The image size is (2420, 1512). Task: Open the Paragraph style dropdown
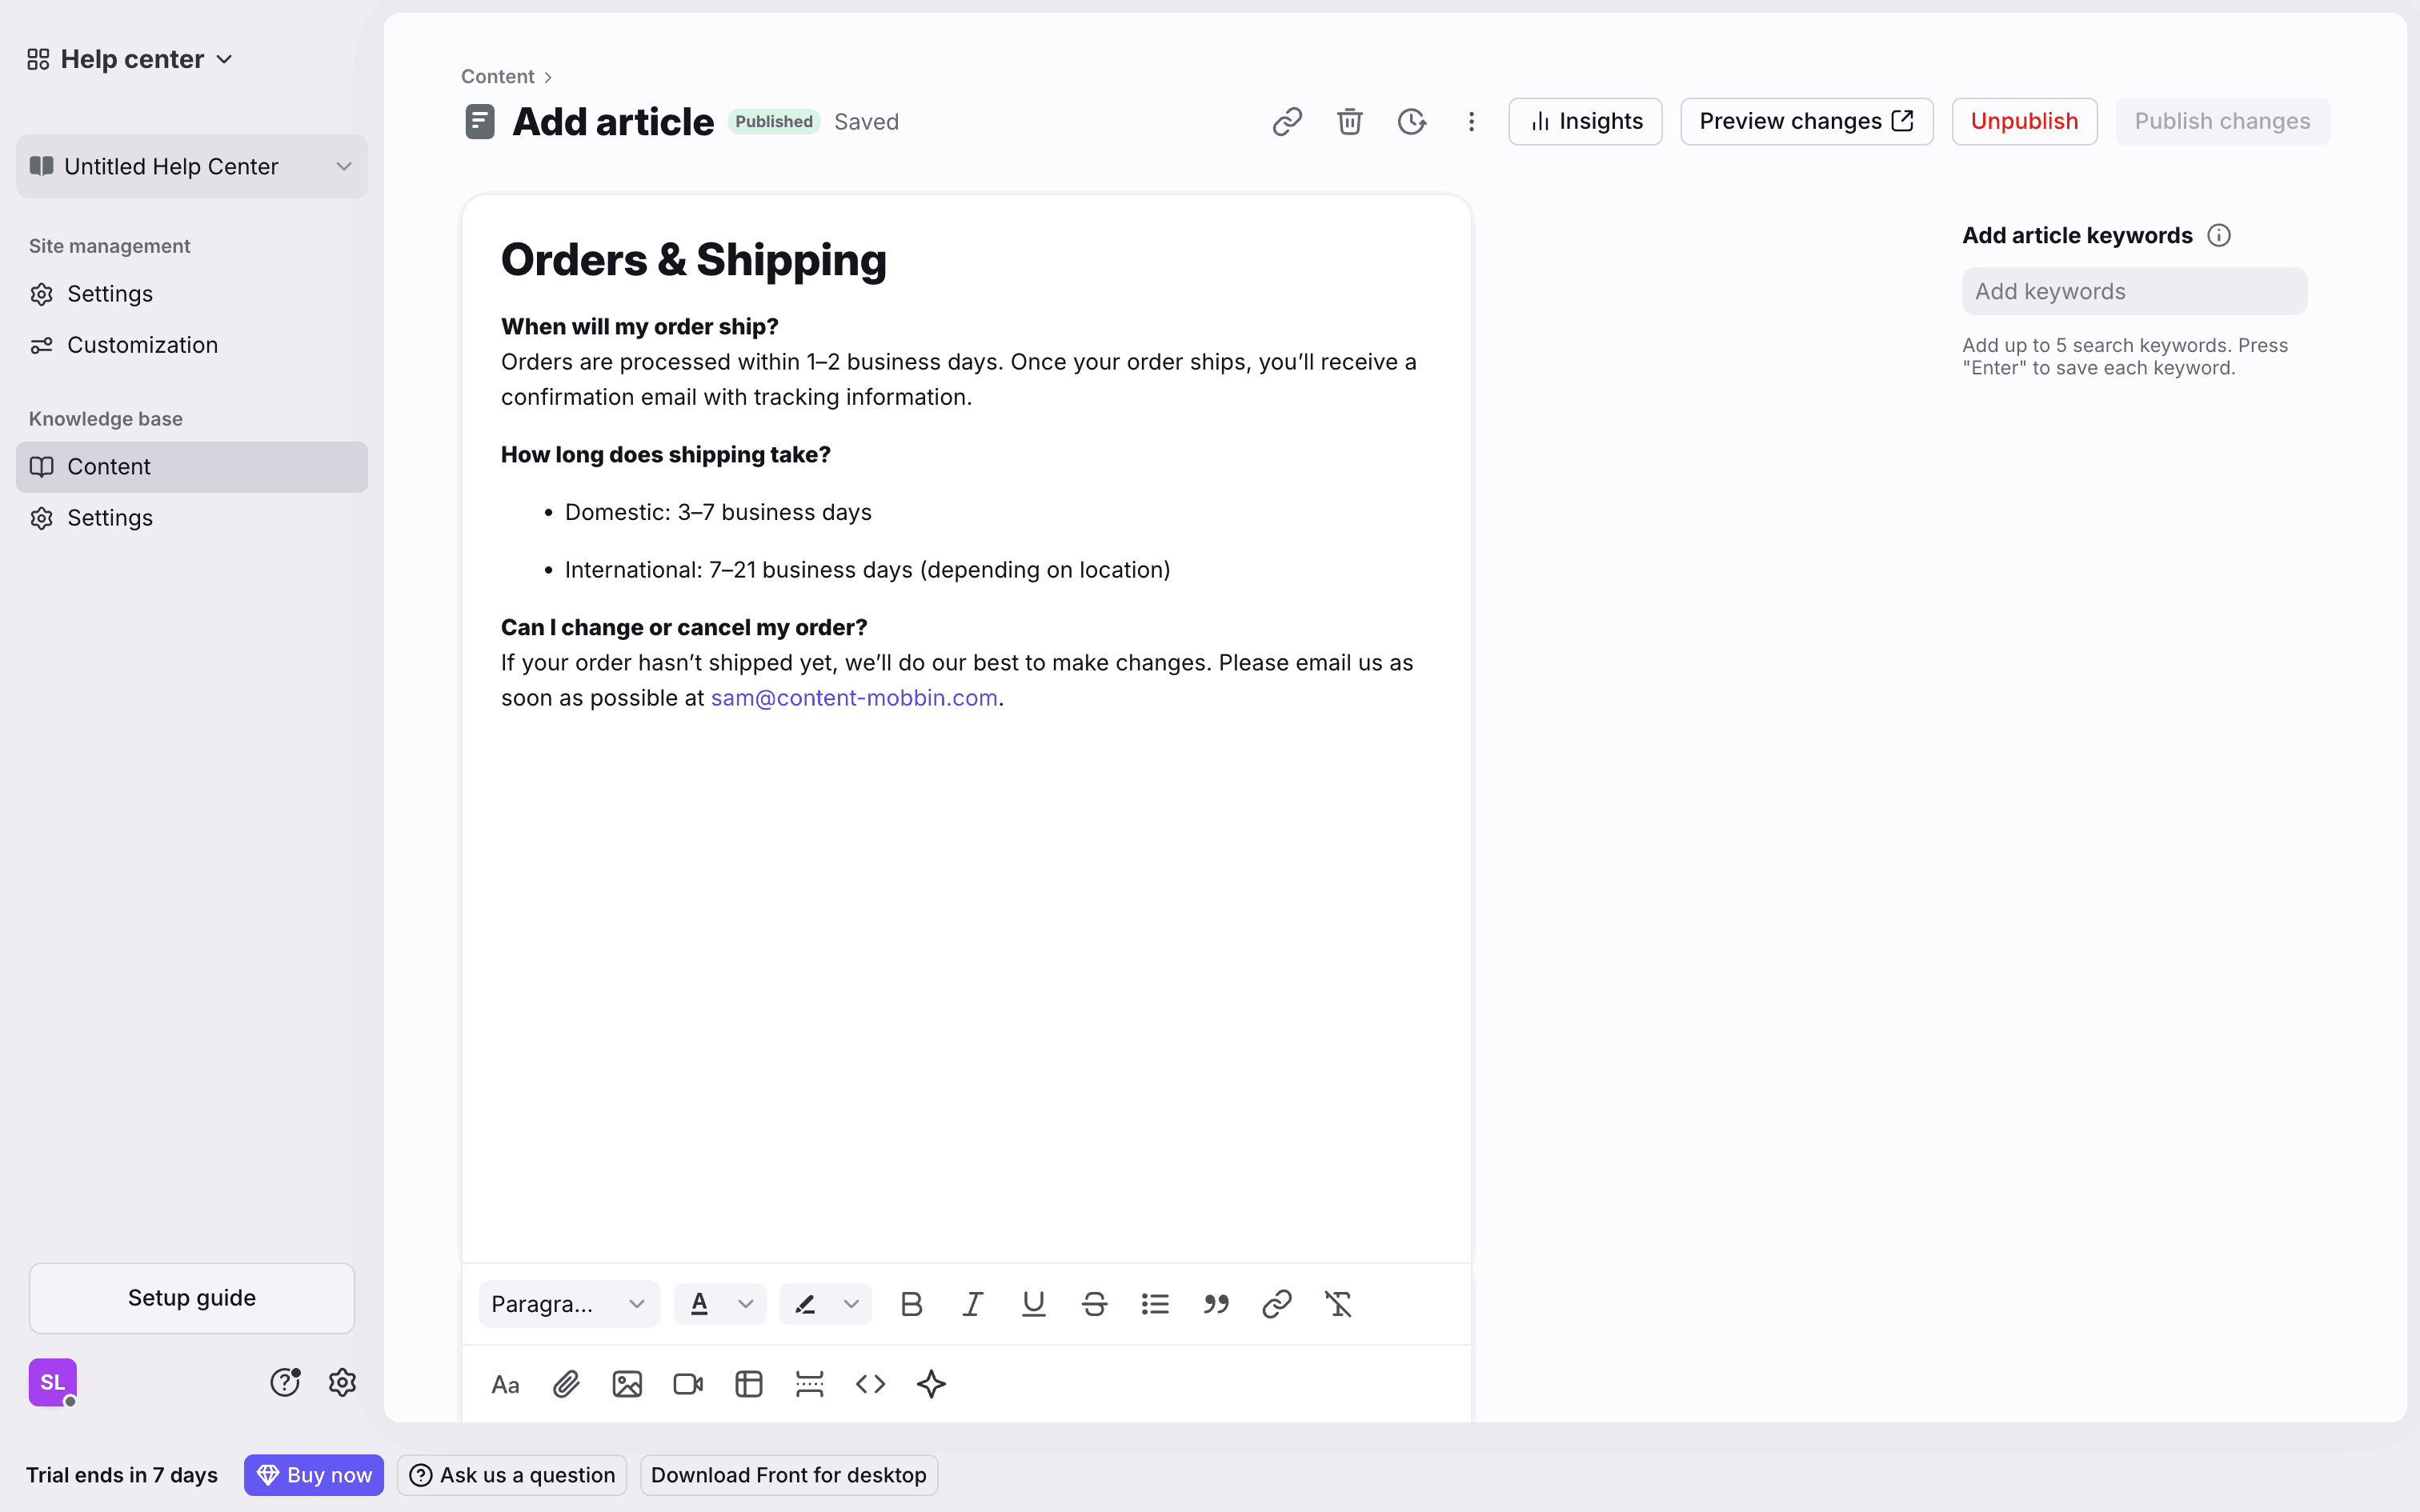pos(568,1304)
